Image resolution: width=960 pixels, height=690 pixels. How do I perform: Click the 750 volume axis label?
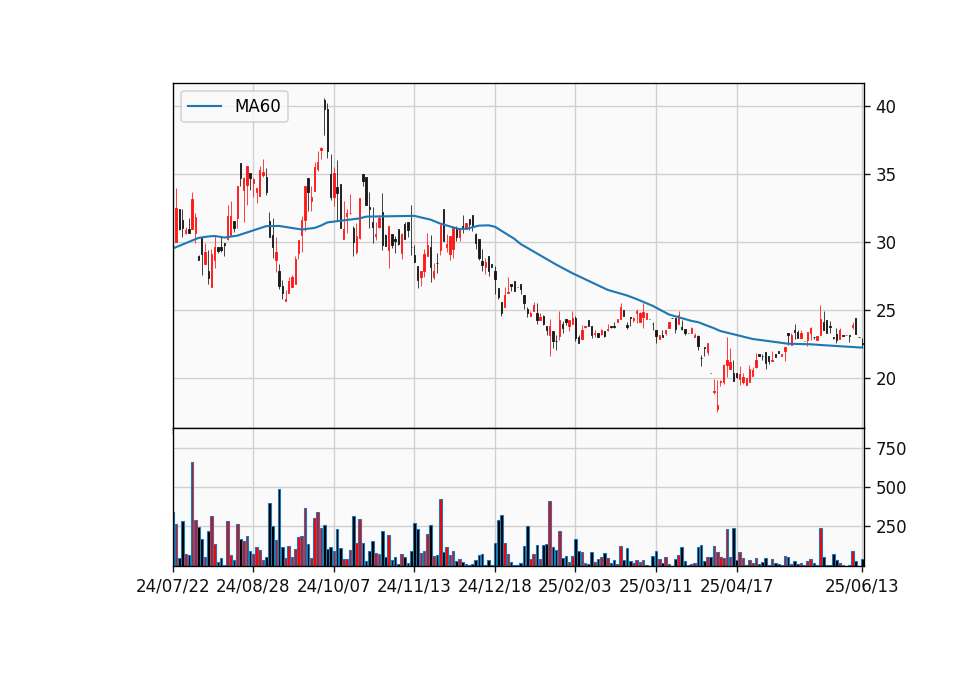coord(891,449)
